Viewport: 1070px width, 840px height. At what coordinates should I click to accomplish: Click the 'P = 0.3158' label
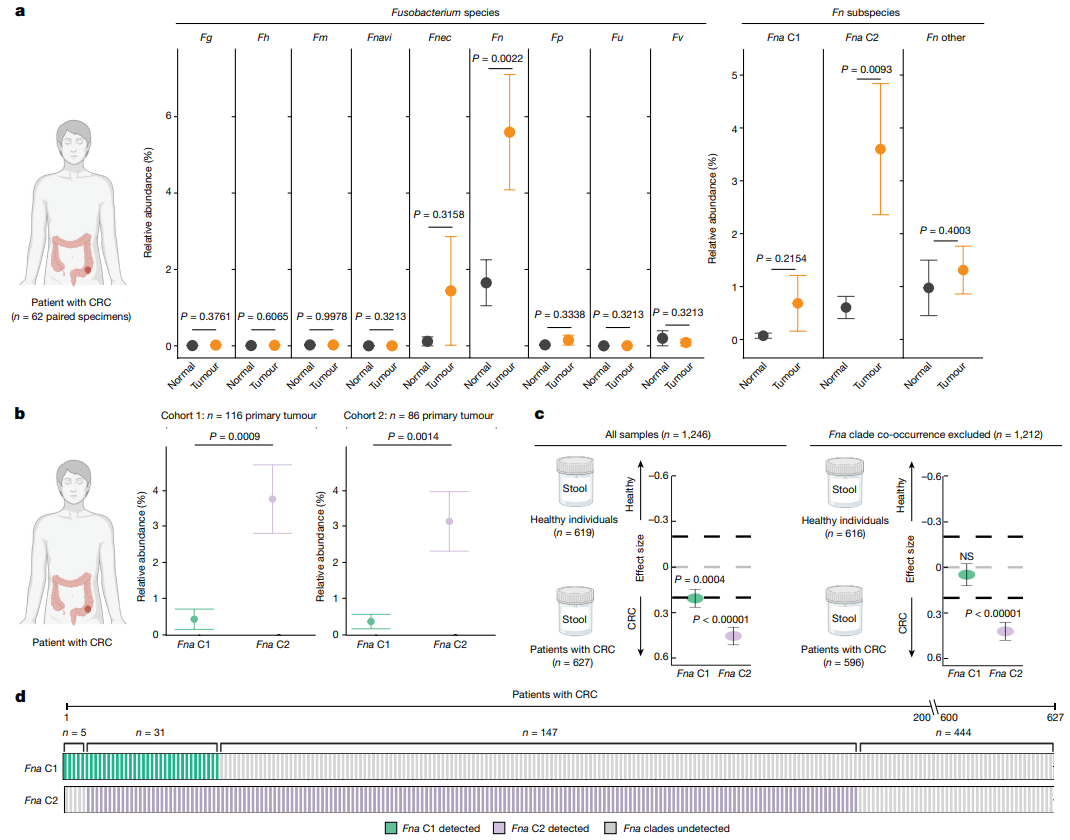coord(439,214)
